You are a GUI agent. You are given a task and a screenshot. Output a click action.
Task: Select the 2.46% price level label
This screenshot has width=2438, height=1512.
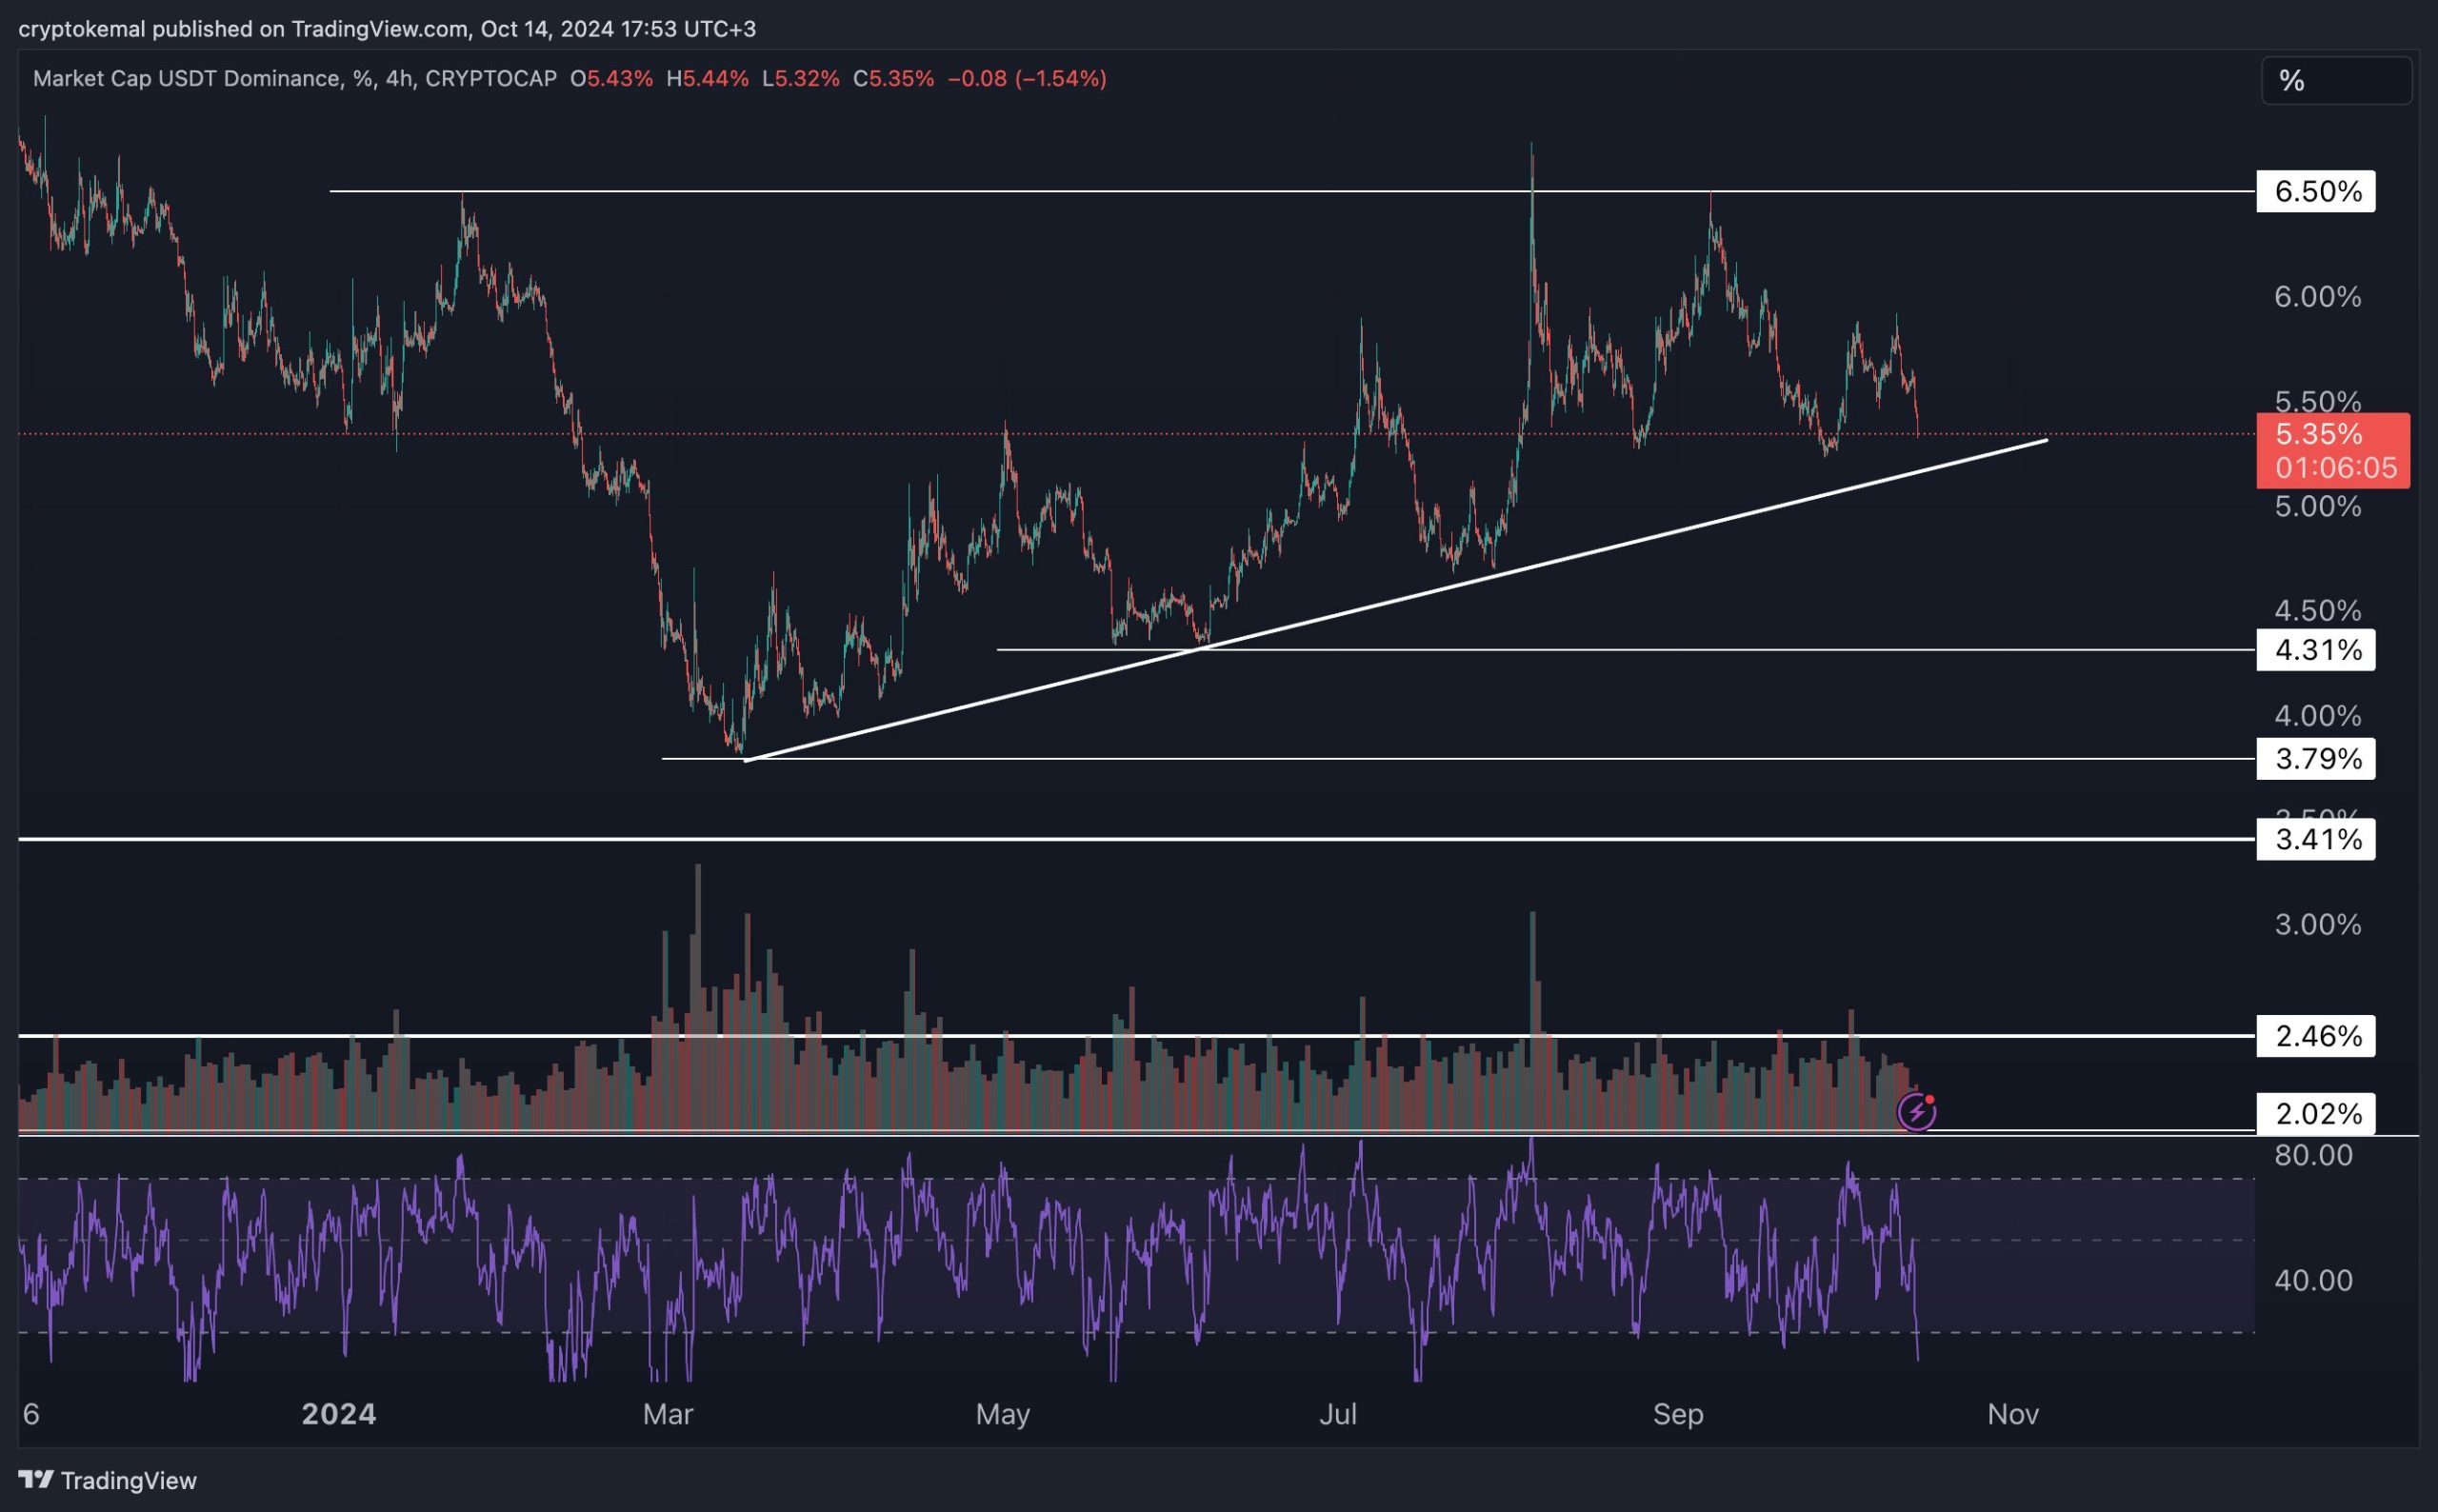(2315, 1035)
